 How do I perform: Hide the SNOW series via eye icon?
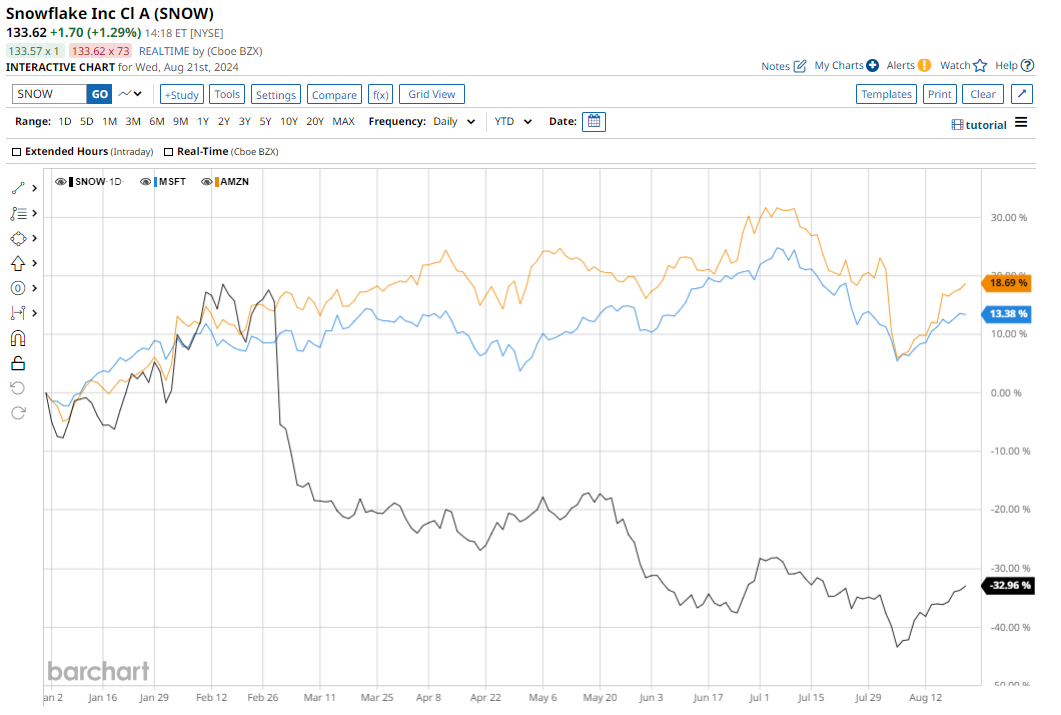[60, 182]
